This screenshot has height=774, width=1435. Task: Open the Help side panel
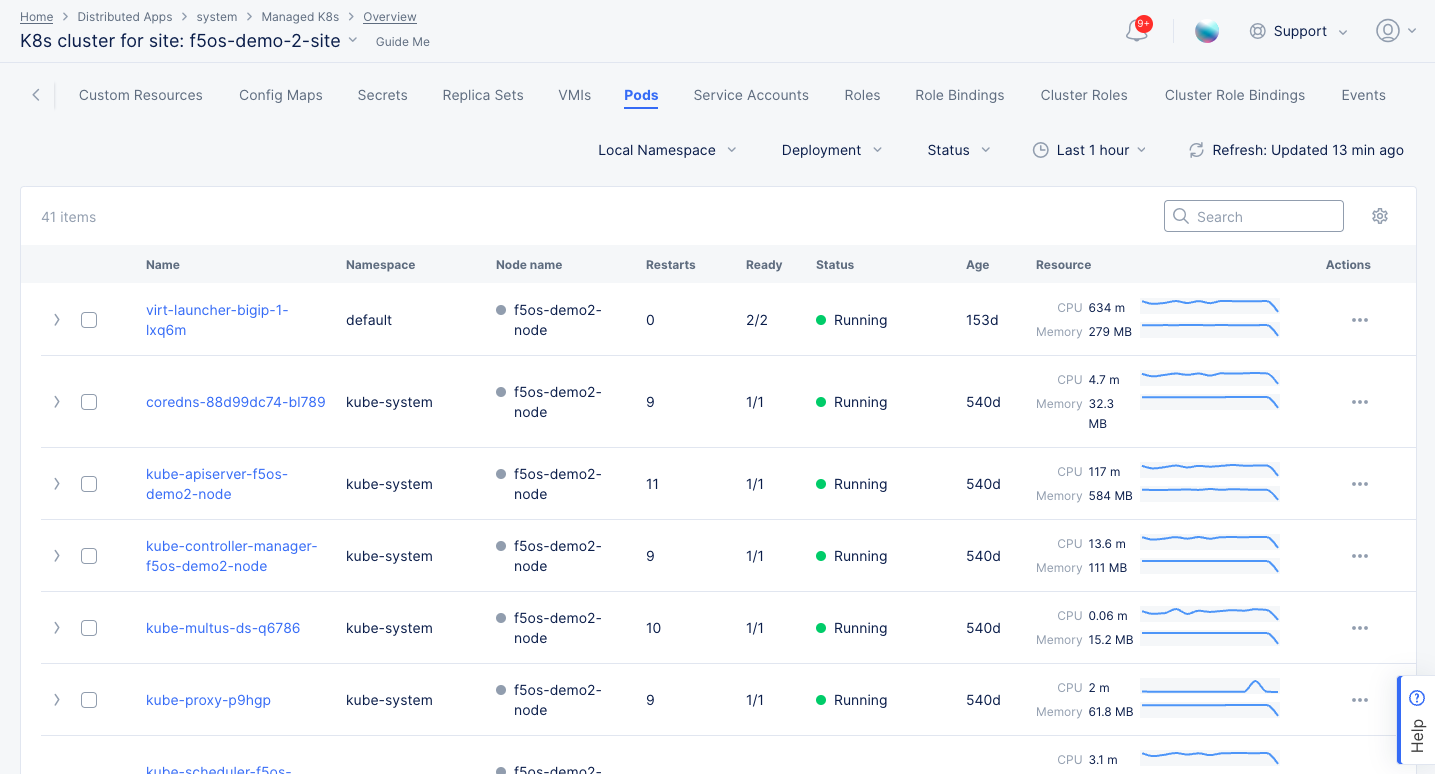(x=1416, y=720)
